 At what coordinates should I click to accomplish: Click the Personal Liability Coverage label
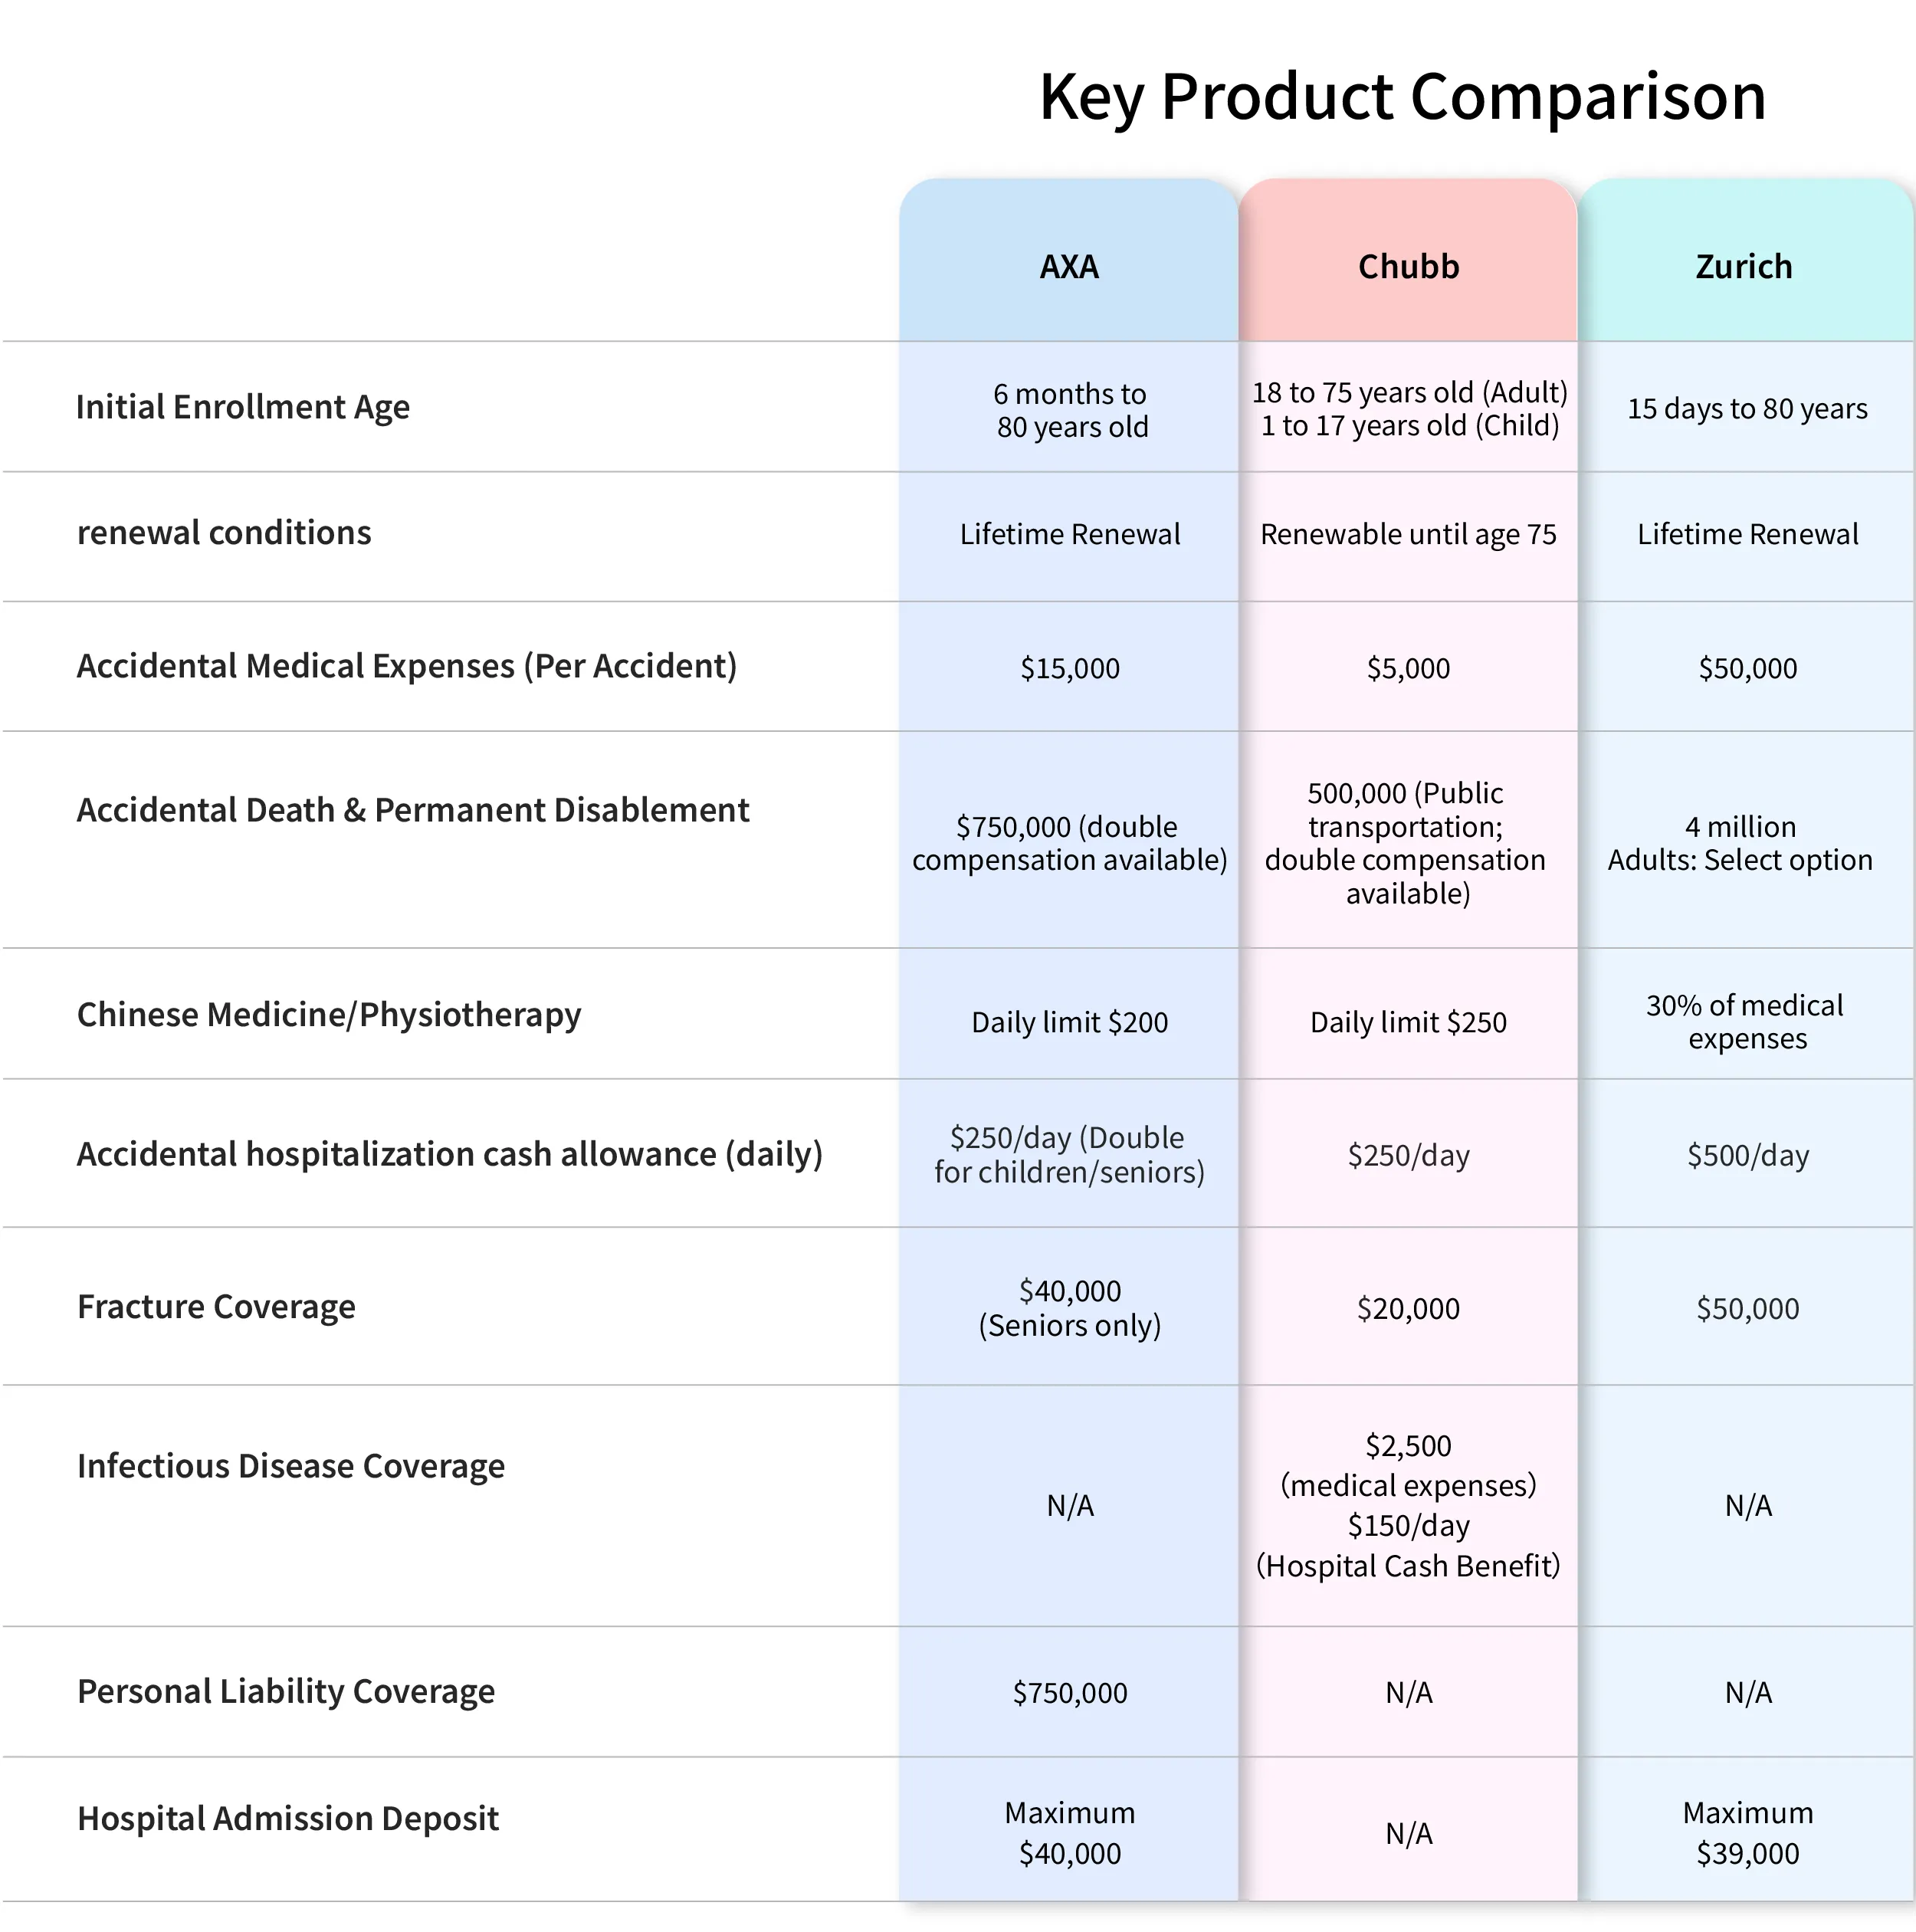point(286,1691)
